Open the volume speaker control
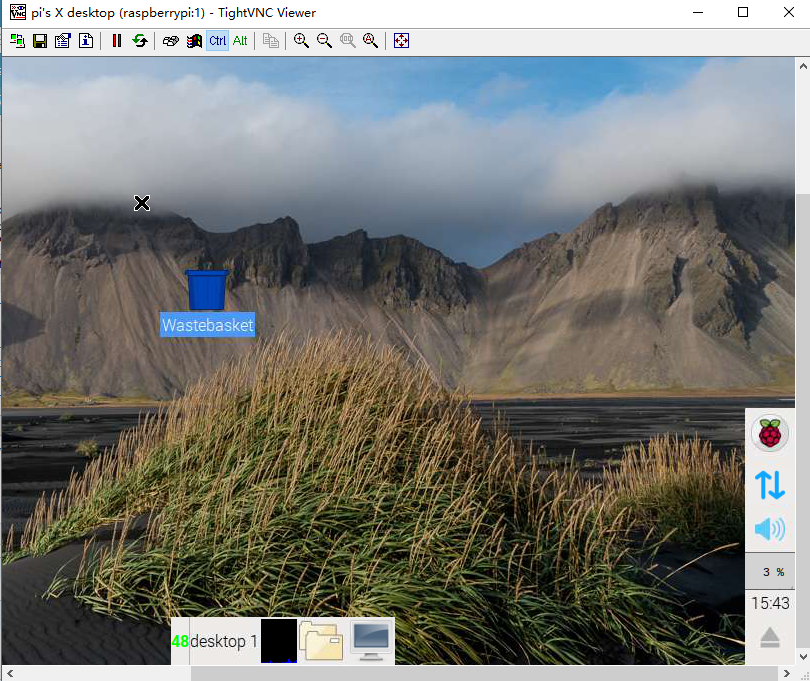Image resolution: width=810 pixels, height=681 pixels. click(x=769, y=529)
